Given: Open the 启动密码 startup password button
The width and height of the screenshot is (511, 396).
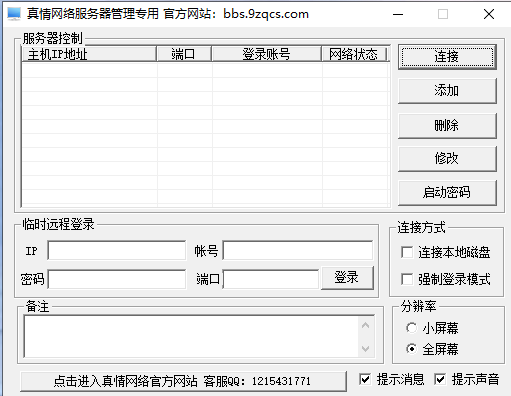Looking at the screenshot, I should (447, 193).
